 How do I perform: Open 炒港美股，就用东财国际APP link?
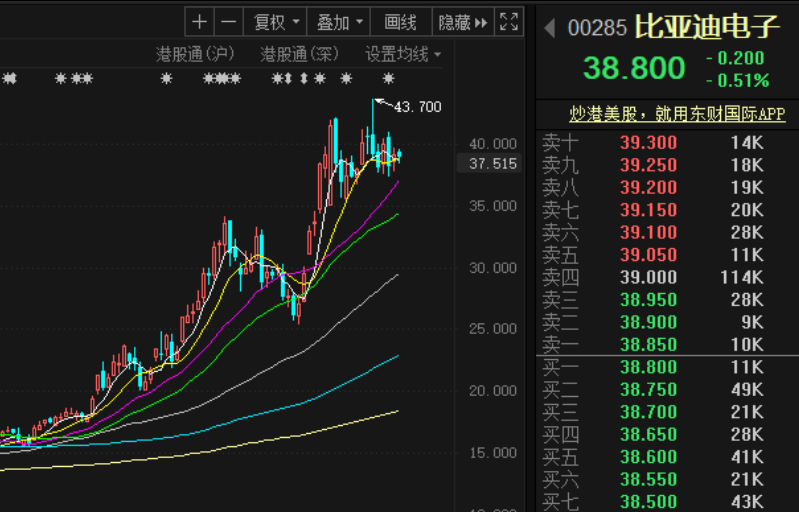[x=677, y=114]
